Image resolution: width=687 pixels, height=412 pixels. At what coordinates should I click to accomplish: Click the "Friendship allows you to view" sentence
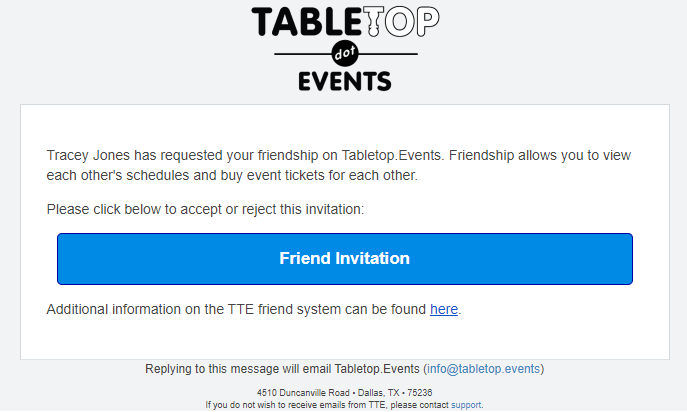(540, 156)
